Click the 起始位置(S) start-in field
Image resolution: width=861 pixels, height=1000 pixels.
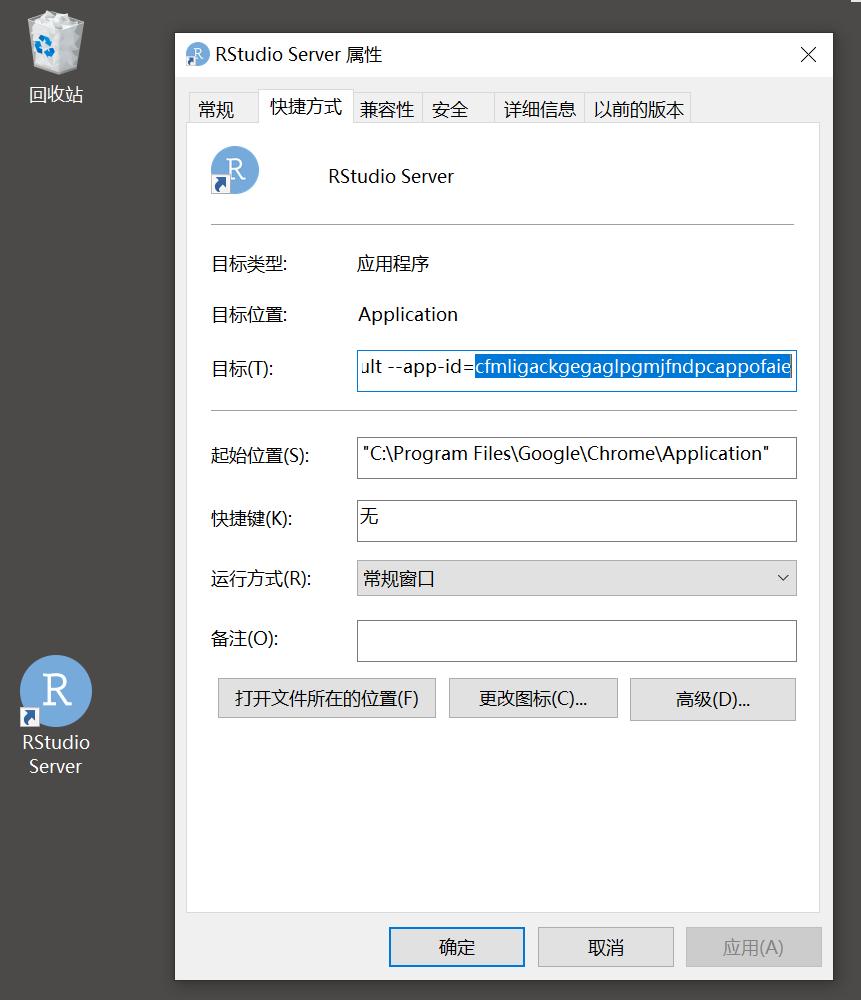tap(577, 457)
